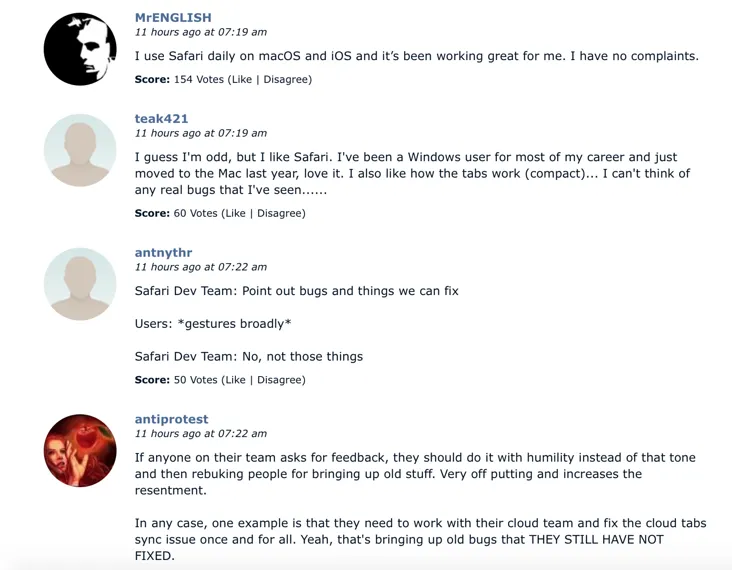Viewport: 732px width, 570px height.
Task: Click the 154 Votes score text
Action: 198,79
